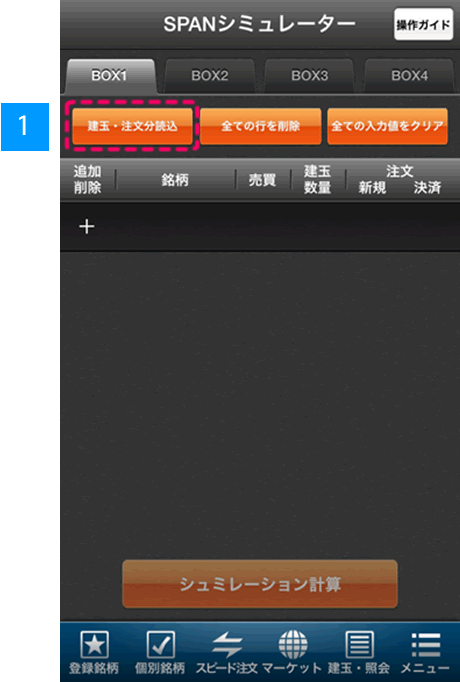Open the 建玉・照会 list icon

click(x=359, y=645)
